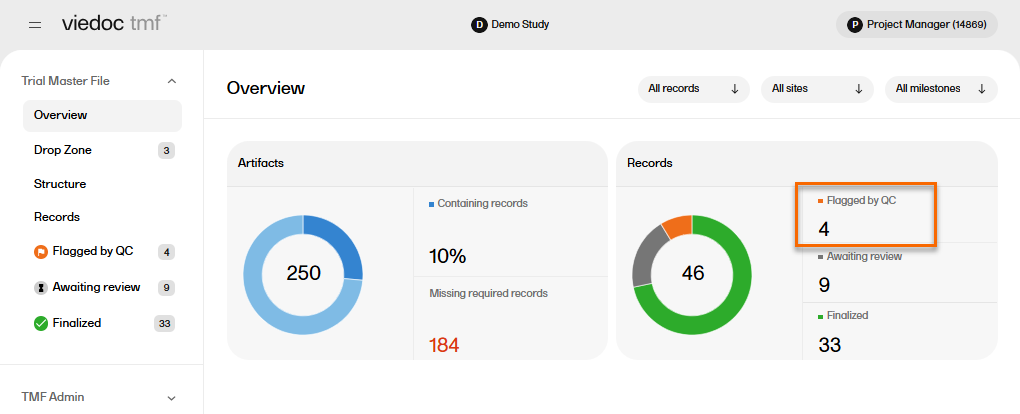Click the green Finalized checkmark icon
The width and height of the screenshot is (1020, 414).
click(x=41, y=323)
